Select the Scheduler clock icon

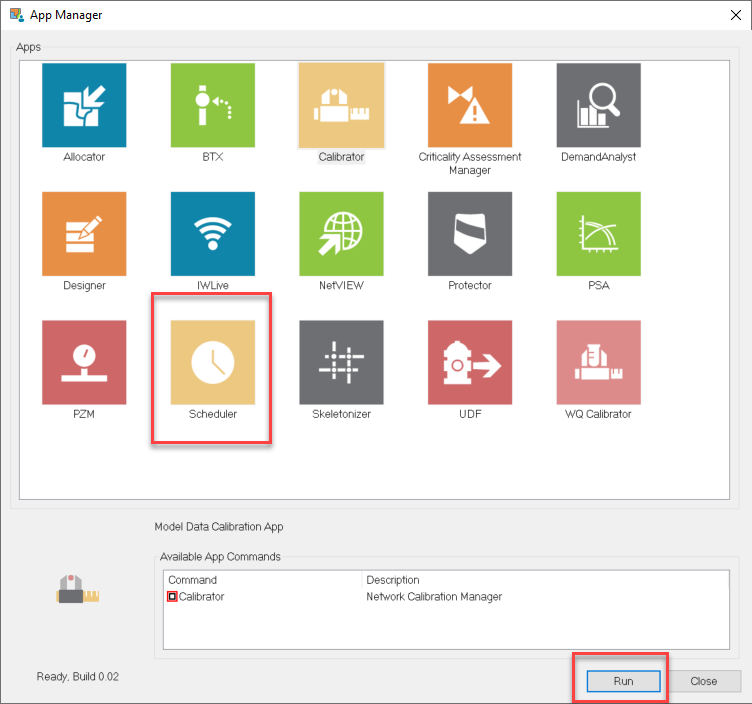tap(212, 362)
